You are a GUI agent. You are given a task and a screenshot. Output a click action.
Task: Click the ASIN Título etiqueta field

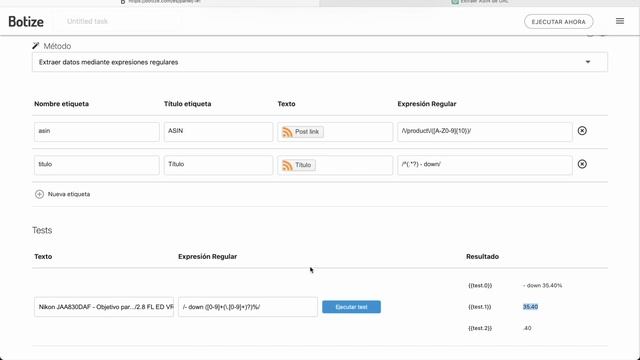click(218, 131)
